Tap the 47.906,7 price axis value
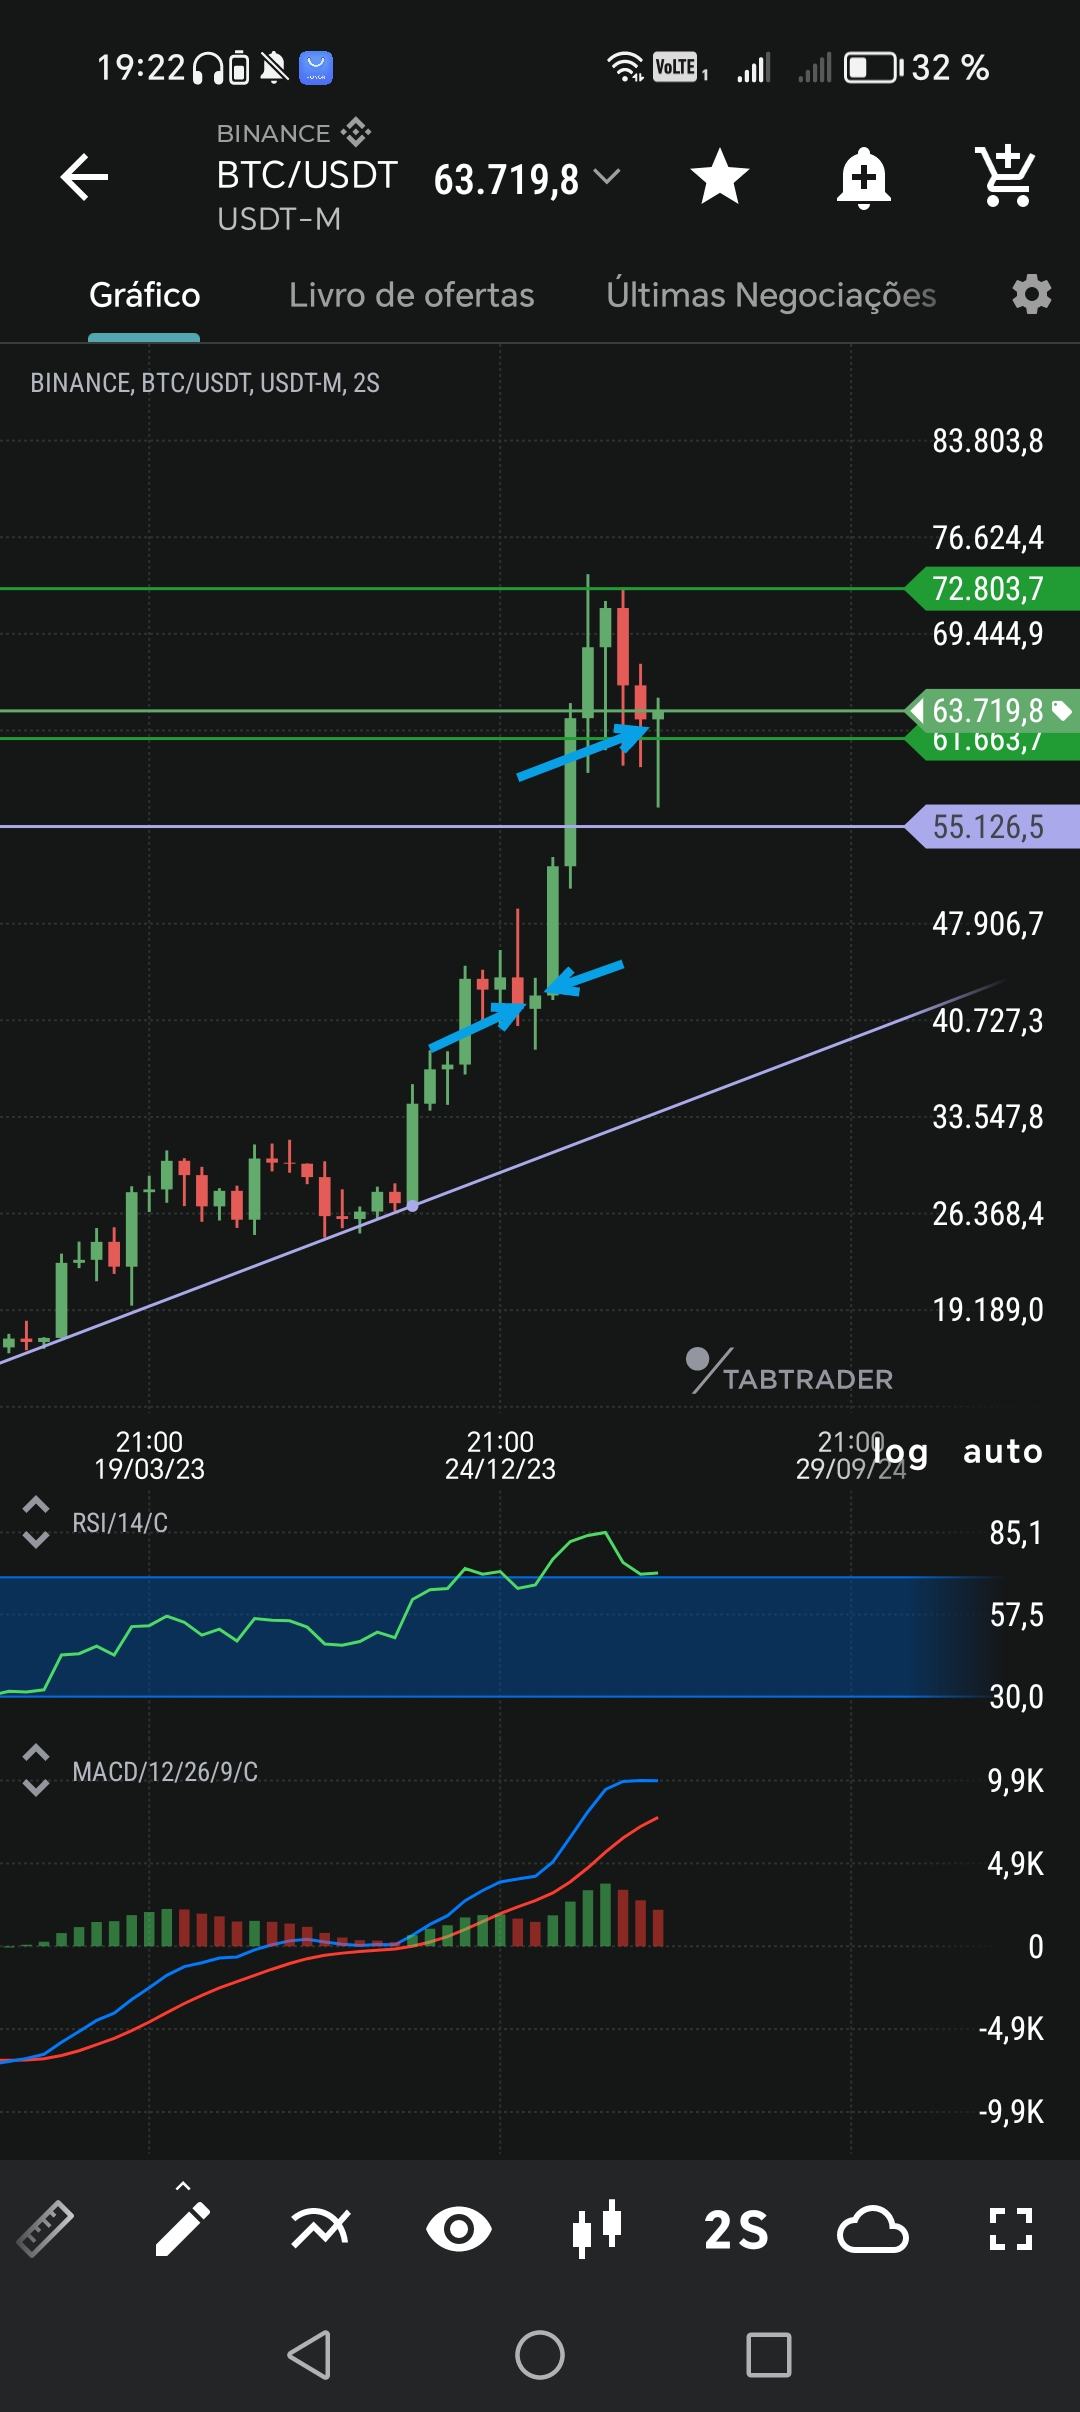The image size is (1080, 2412). [x=988, y=923]
